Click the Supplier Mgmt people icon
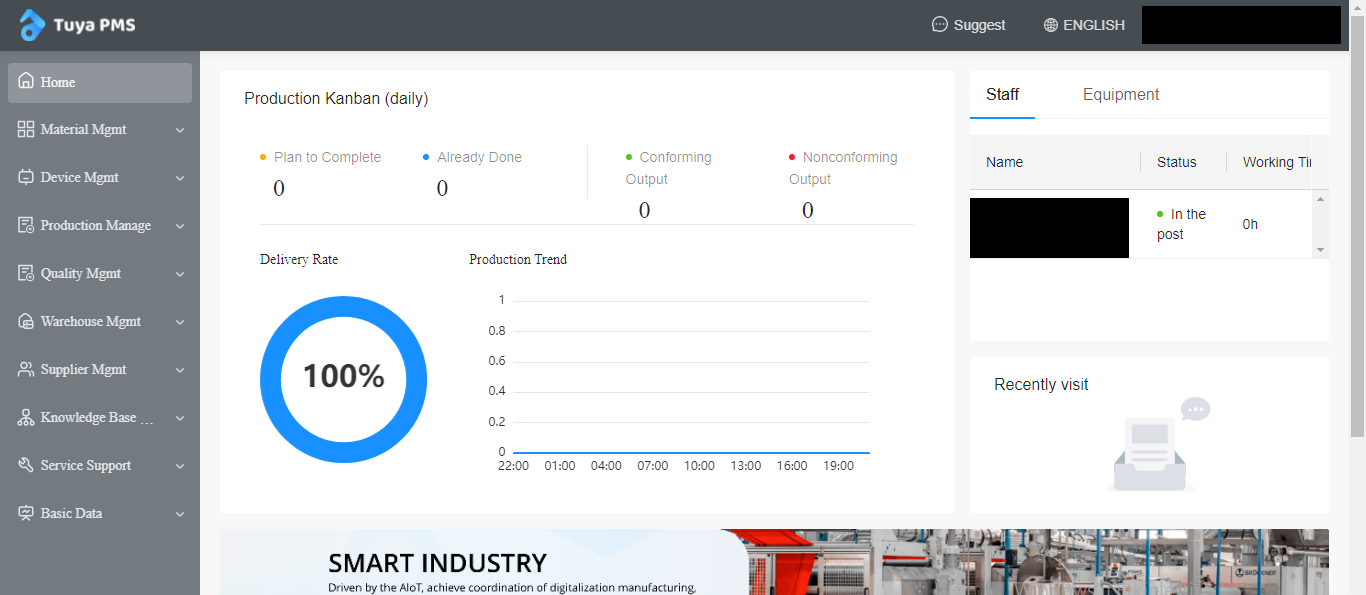This screenshot has width=1366, height=595. coord(26,369)
